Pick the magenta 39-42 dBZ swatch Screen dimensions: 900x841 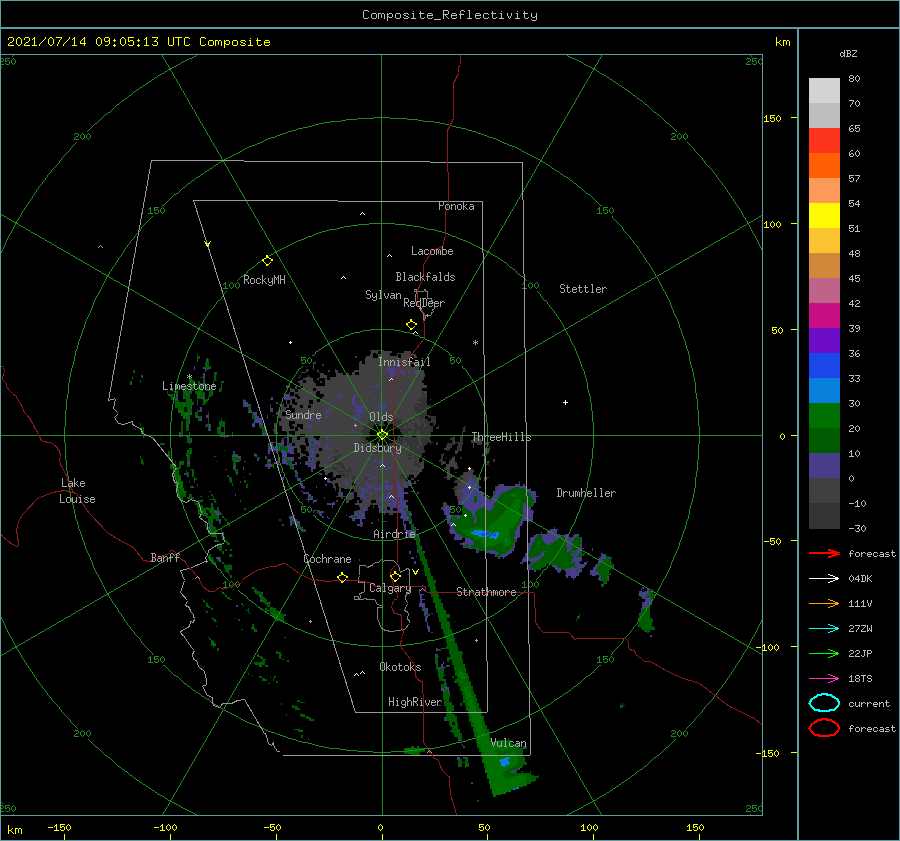tap(824, 316)
